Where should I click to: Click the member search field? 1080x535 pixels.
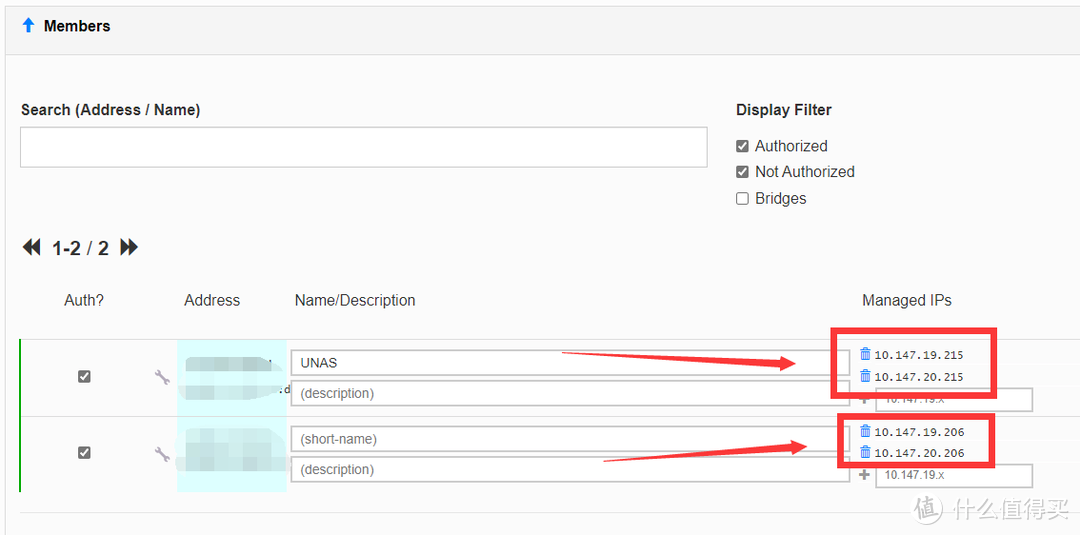click(x=363, y=147)
